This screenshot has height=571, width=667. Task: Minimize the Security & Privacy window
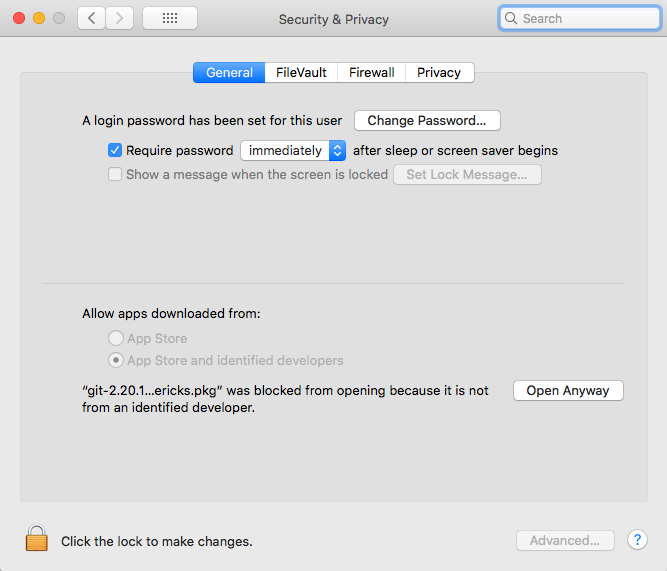point(39,18)
